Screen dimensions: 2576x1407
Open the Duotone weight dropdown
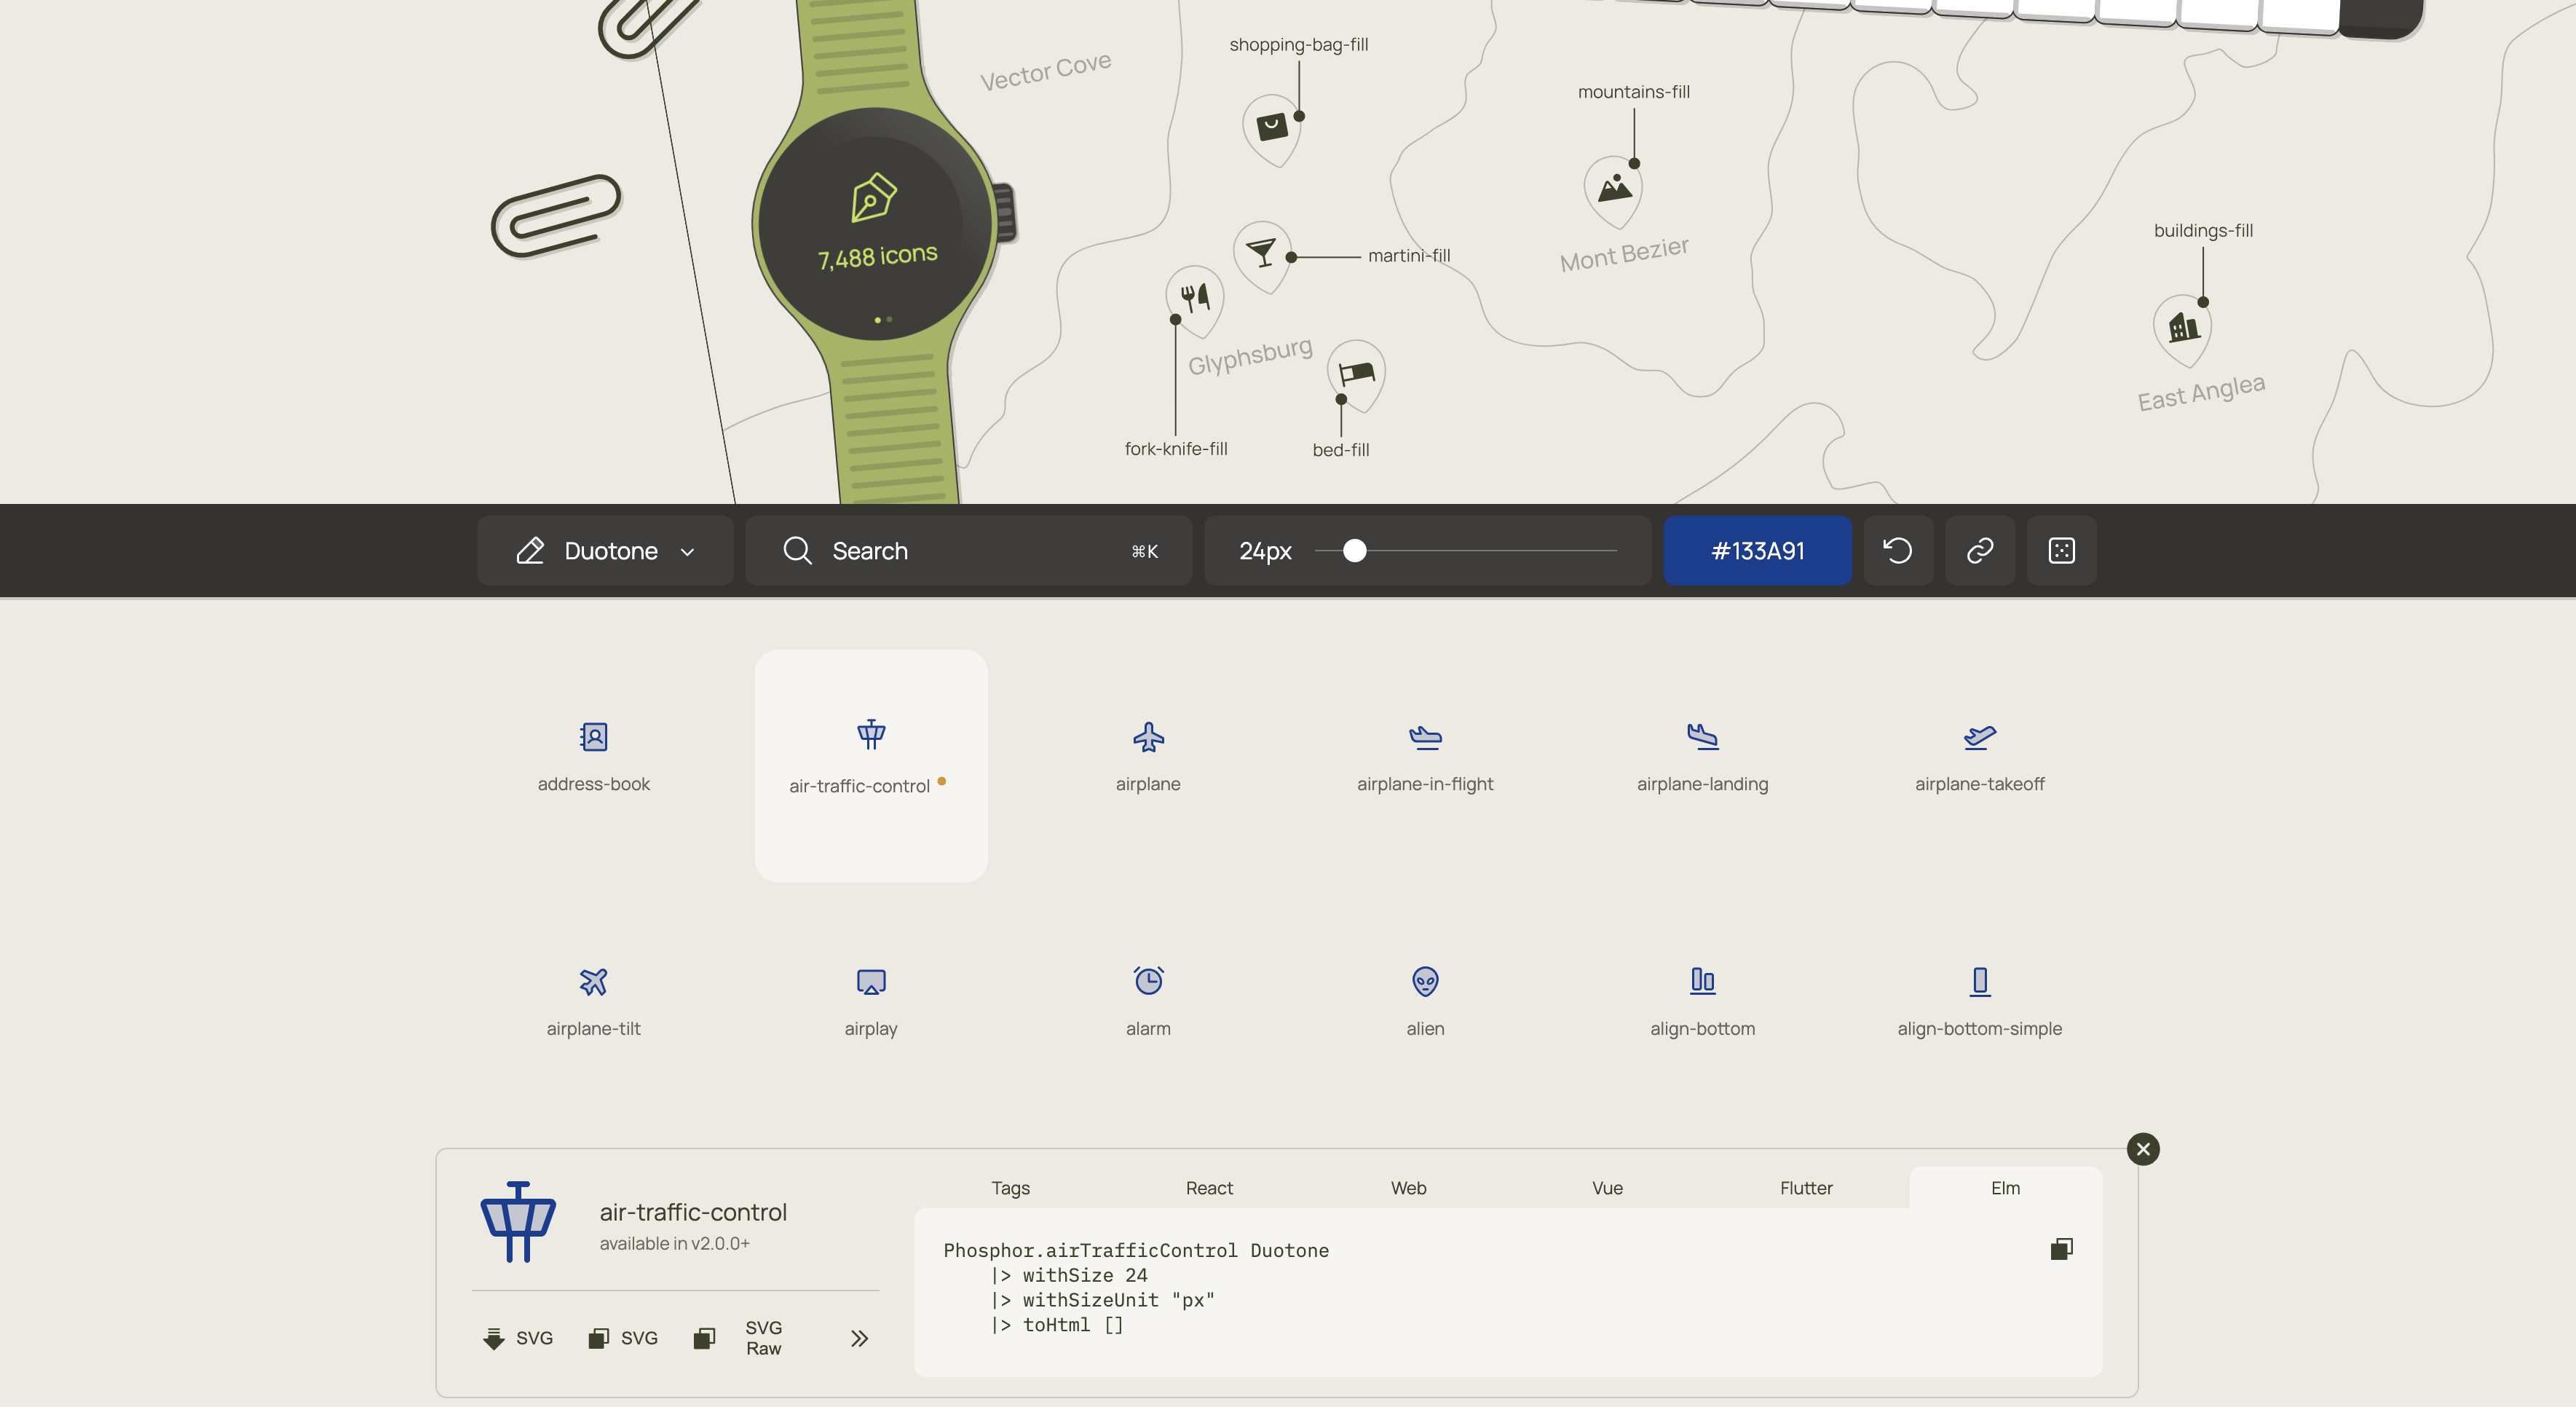pyautogui.click(x=605, y=550)
